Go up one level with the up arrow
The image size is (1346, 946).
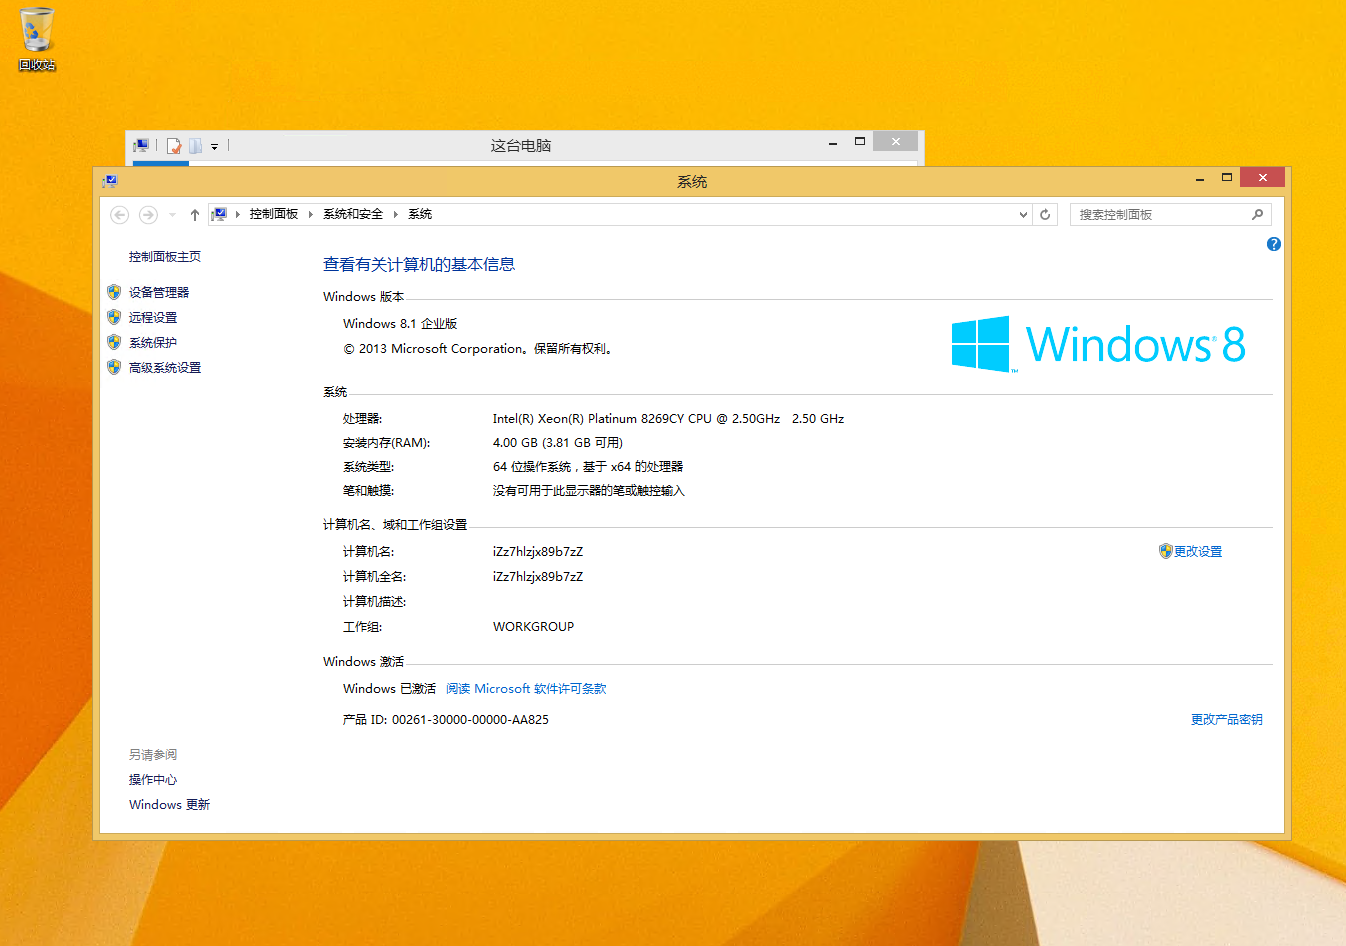tap(195, 215)
